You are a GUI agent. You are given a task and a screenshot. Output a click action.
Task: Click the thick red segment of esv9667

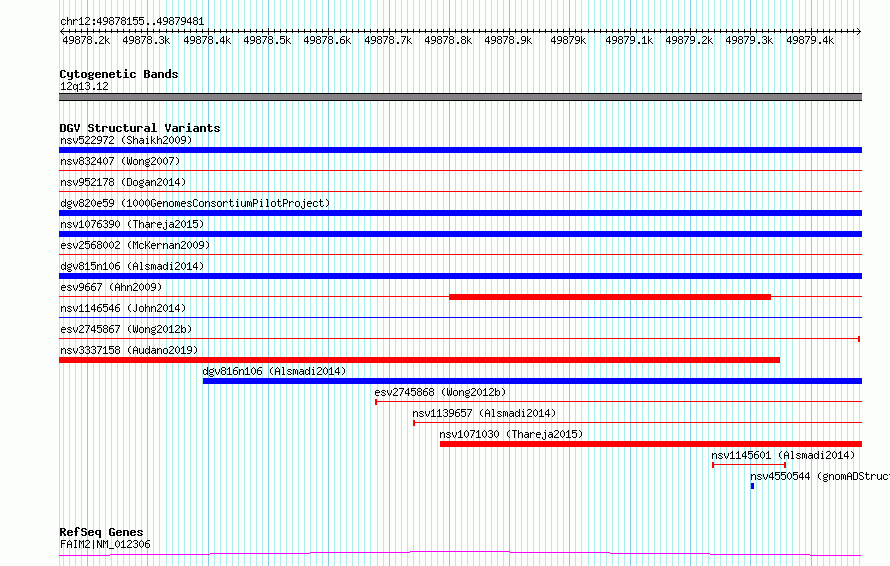coord(610,297)
